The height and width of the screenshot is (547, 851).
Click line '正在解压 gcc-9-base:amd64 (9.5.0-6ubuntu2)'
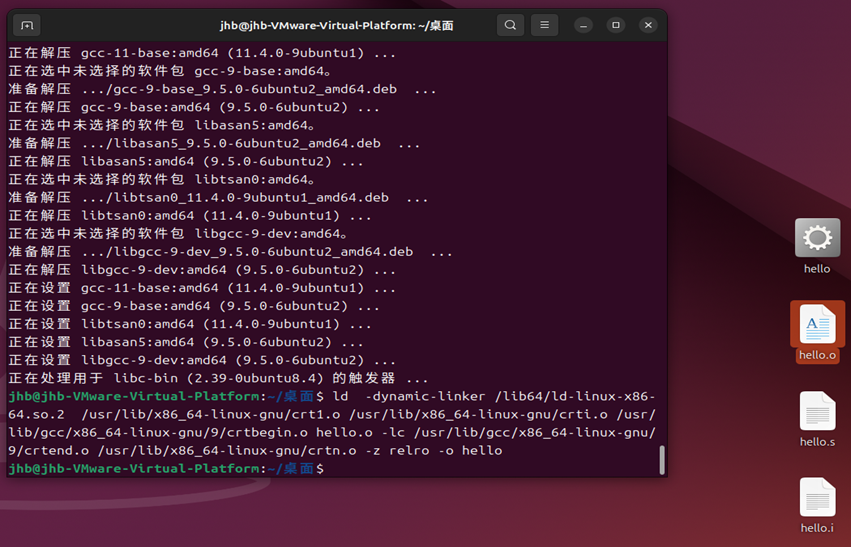point(194,107)
